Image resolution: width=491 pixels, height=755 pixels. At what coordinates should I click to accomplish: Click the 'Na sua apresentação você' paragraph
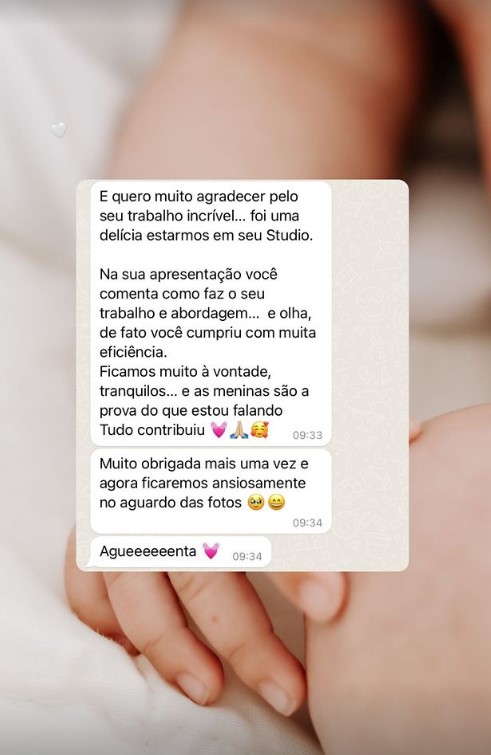[x=207, y=313]
